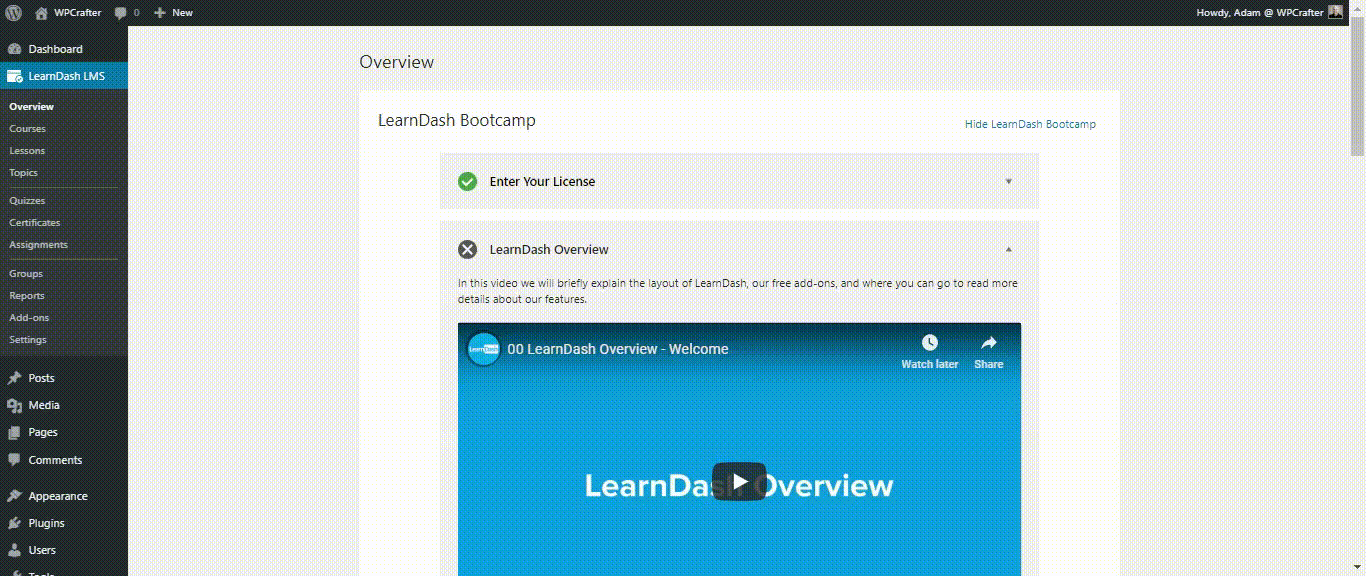Open LearnDash LMS sidebar menu
Image resolution: width=1366 pixels, height=576 pixels.
(x=64, y=76)
